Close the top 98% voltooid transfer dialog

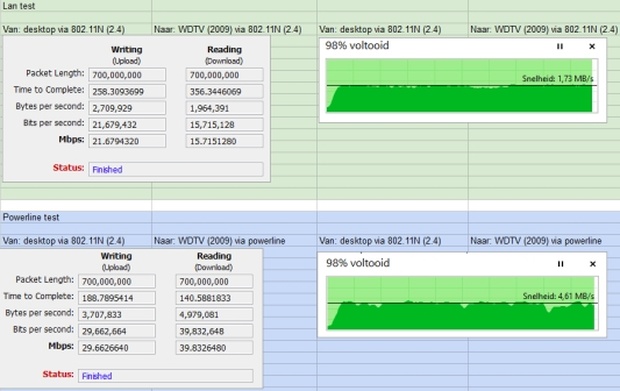(592, 47)
